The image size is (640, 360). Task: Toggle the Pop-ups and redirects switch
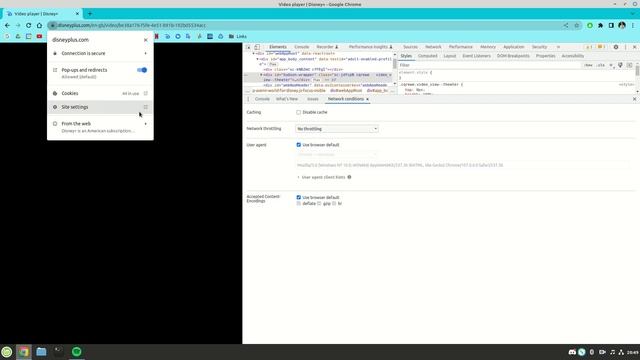(142, 70)
